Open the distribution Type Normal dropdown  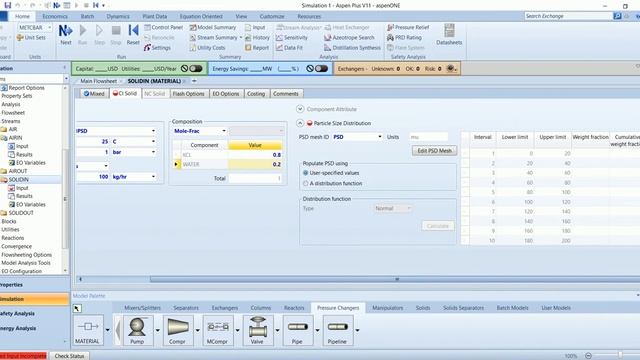(409, 209)
